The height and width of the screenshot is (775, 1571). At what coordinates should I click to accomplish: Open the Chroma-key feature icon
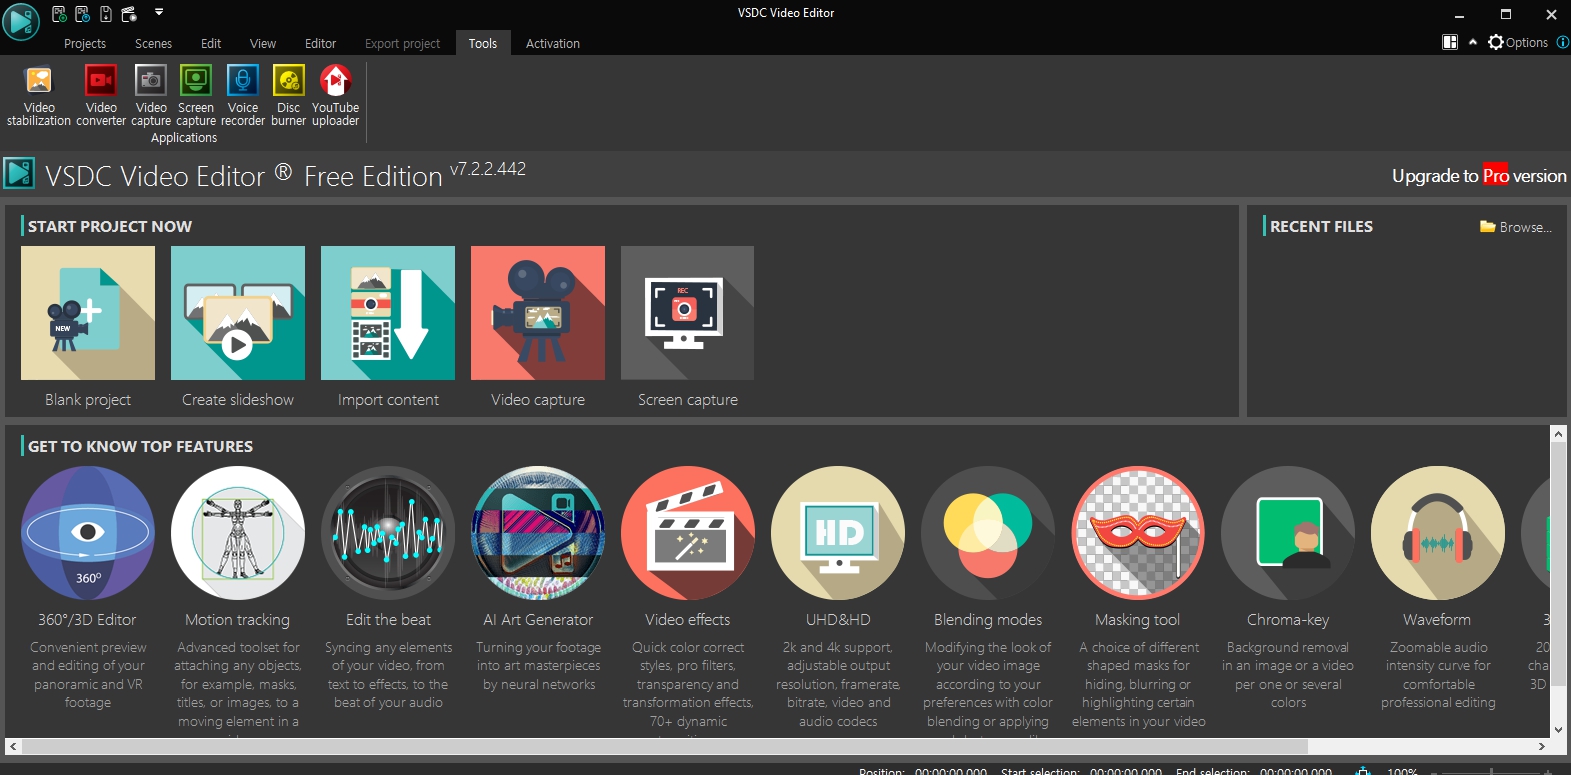[1288, 533]
